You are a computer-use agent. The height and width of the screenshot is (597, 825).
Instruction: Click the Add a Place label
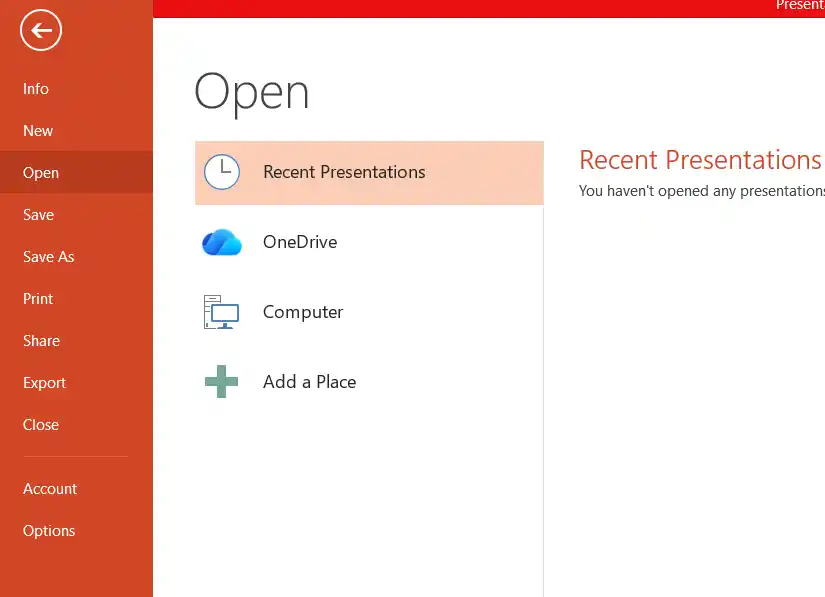pos(309,381)
